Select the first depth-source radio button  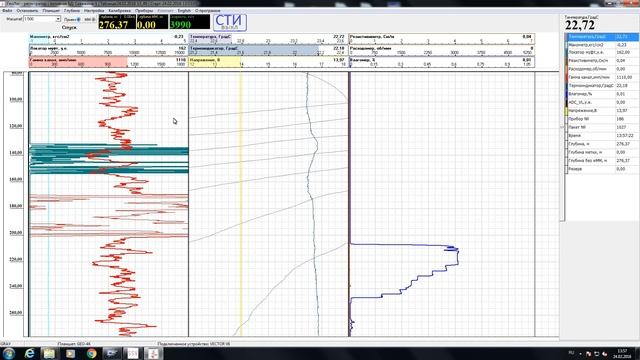tap(79, 20)
